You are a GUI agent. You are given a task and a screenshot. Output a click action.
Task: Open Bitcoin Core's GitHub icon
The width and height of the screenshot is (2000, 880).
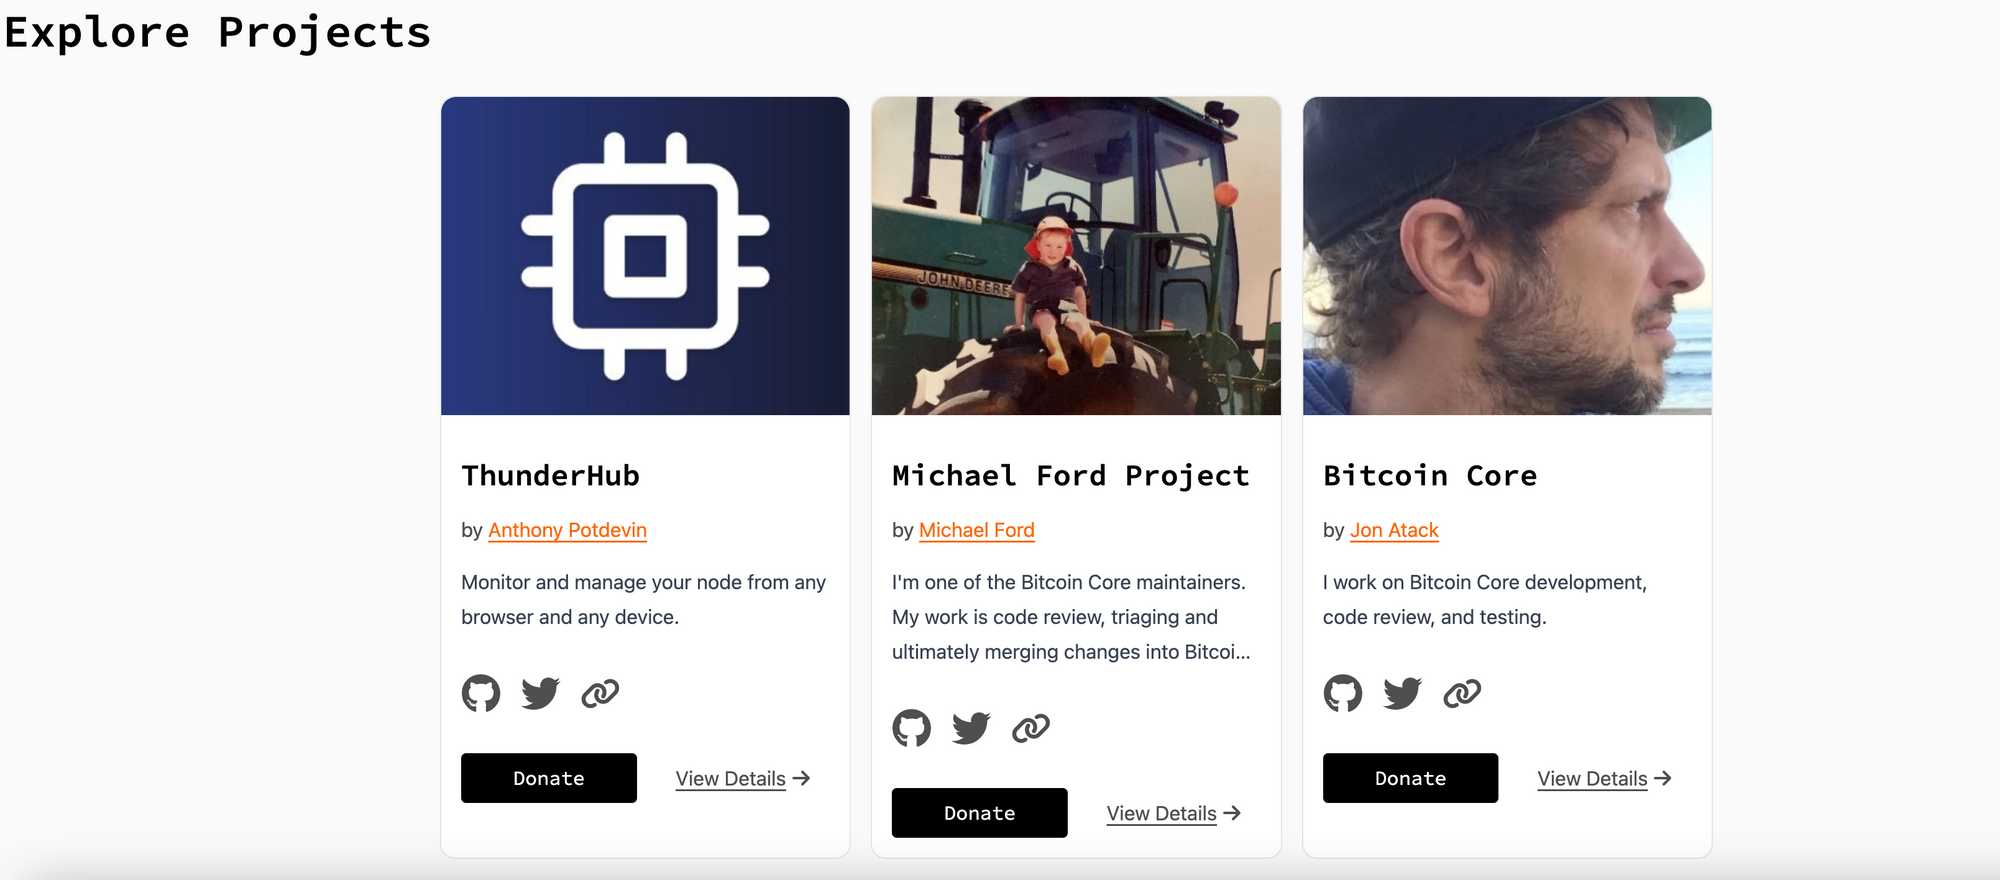(1343, 693)
